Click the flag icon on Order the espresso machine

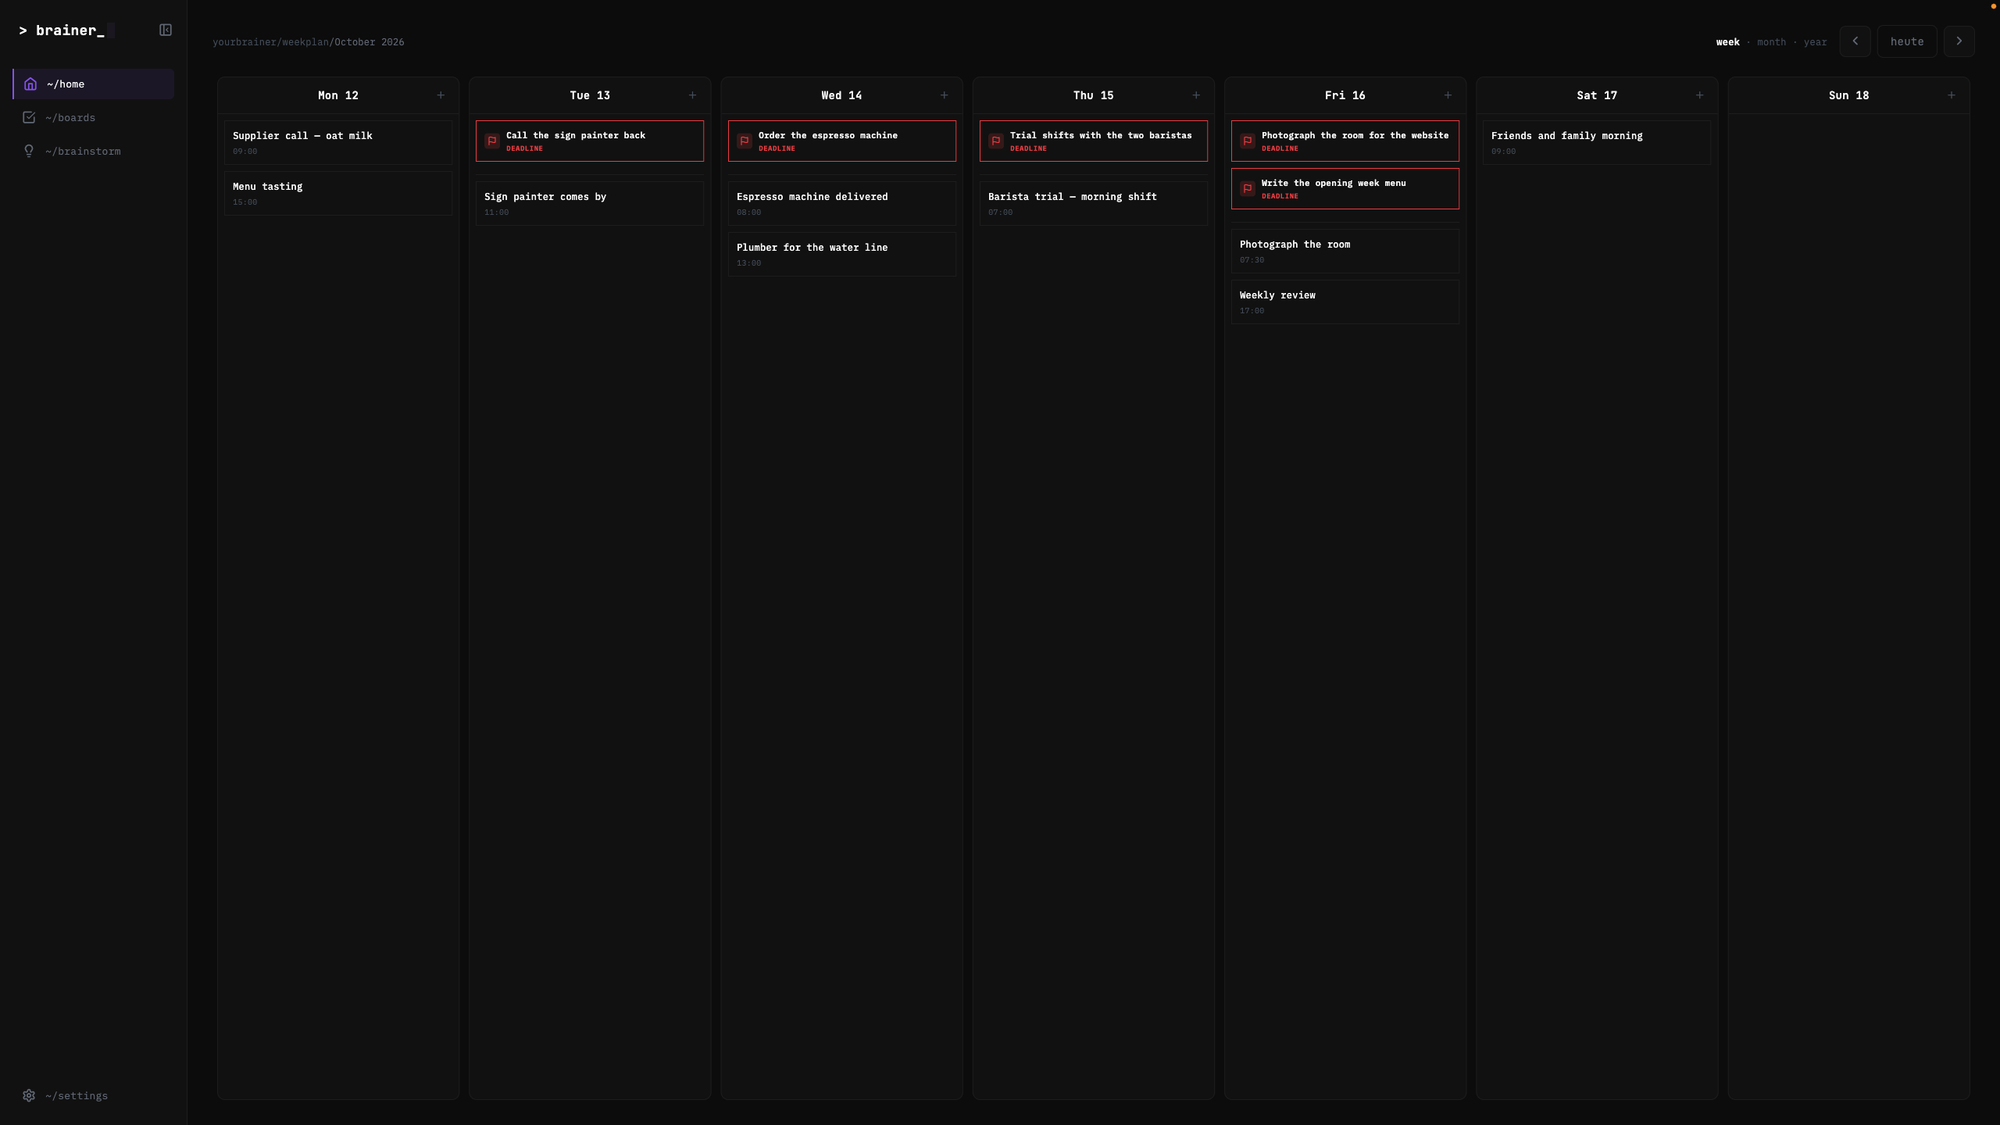coord(744,141)
